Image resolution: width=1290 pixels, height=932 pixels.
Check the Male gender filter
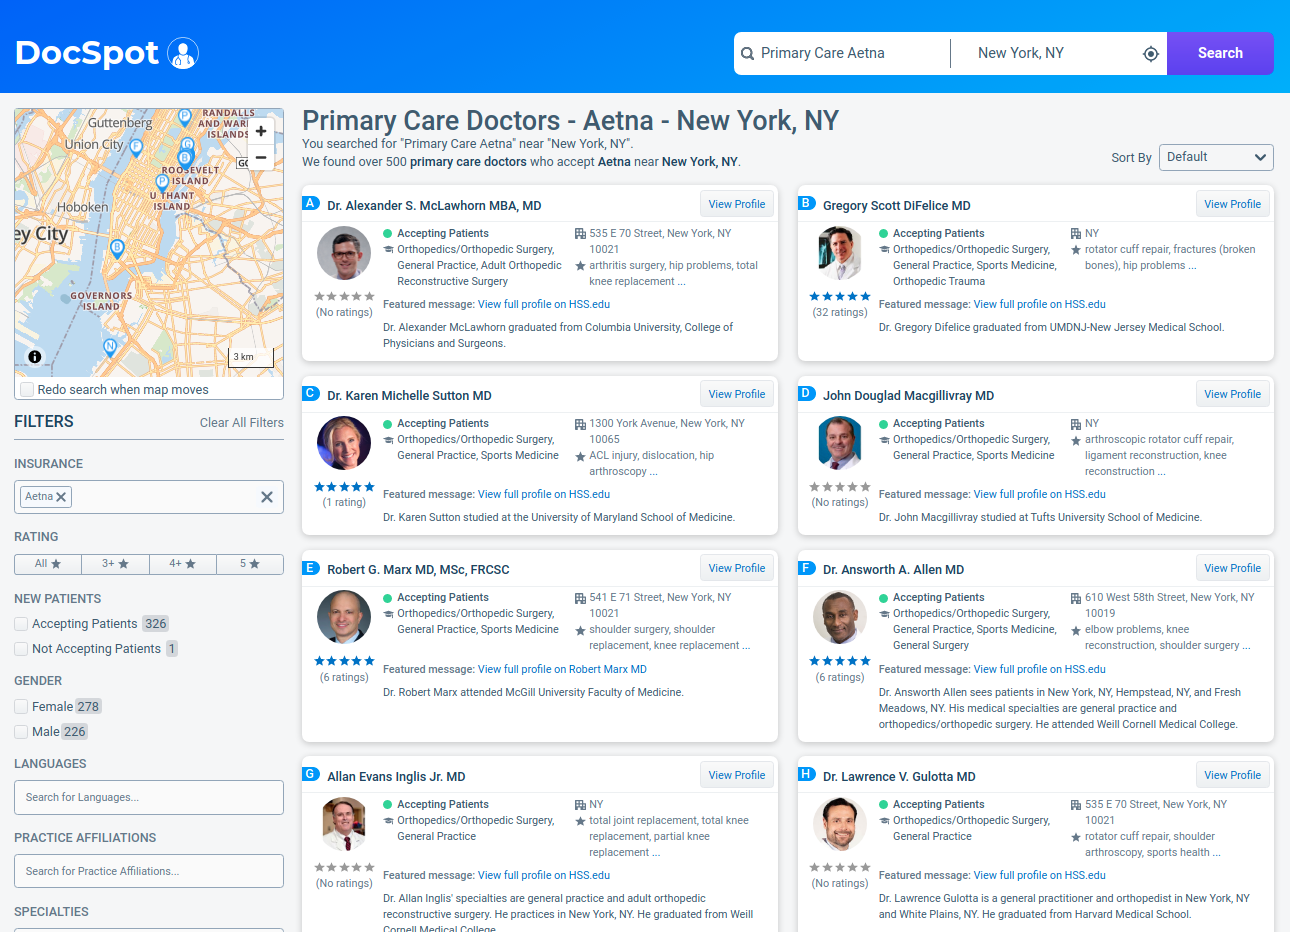(21, 732)
